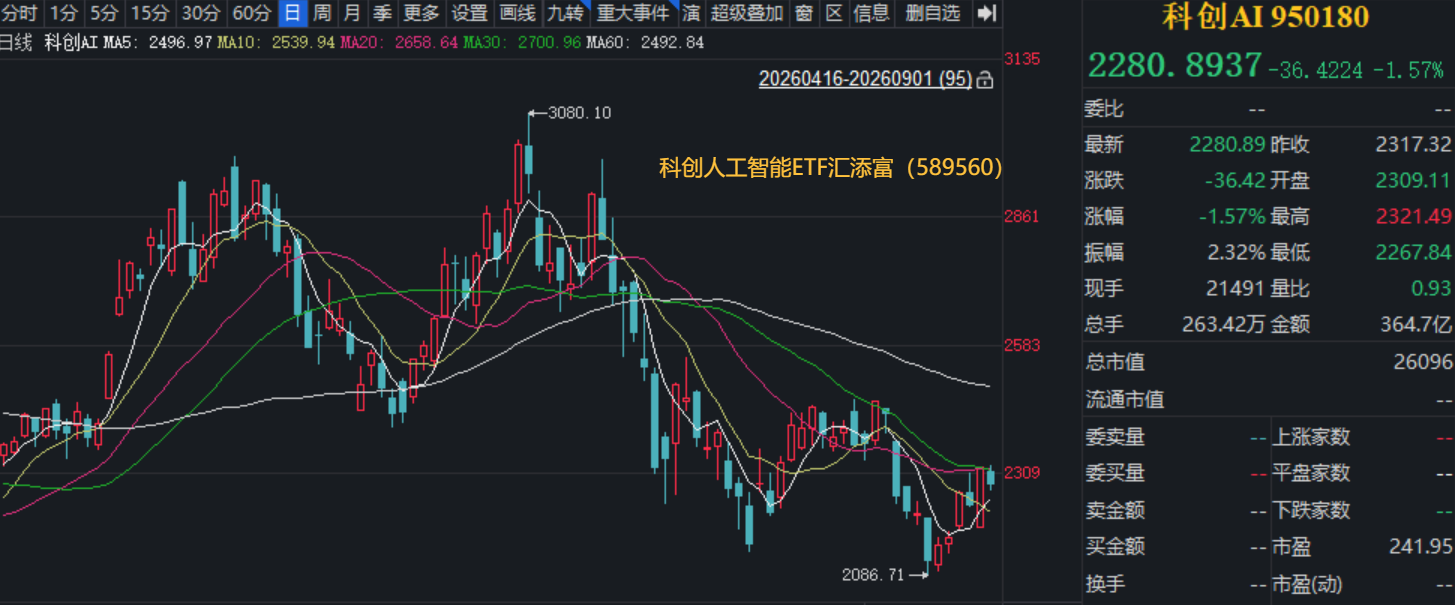Open the 更多 more periods menu
The width and height of the screenshot is (1455, 605).
[421, 13]
